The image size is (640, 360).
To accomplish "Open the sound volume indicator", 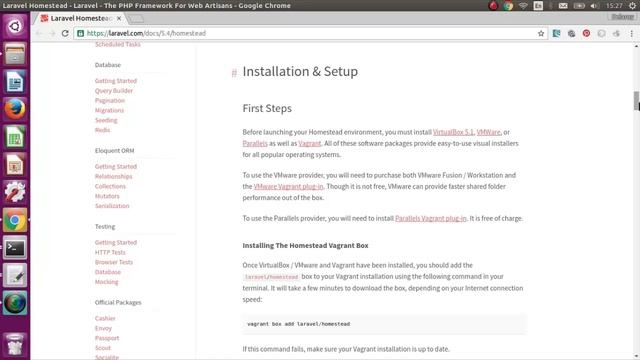I will 594,6.
